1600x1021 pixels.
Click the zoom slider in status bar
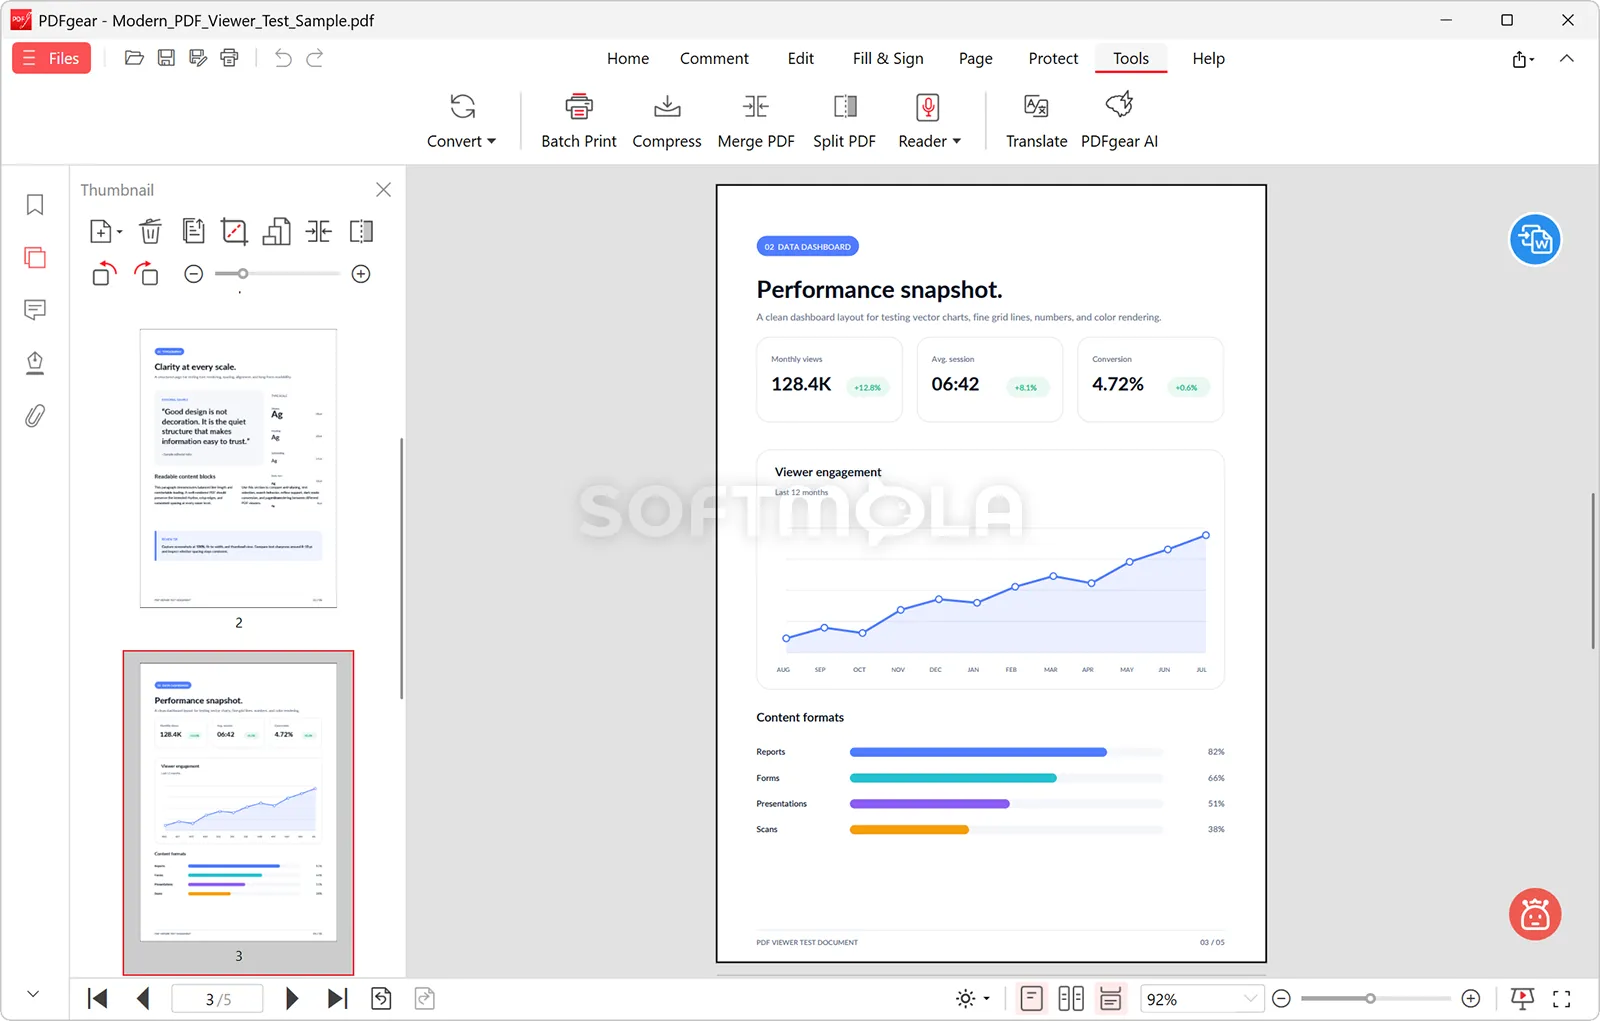pos(1376,998)
